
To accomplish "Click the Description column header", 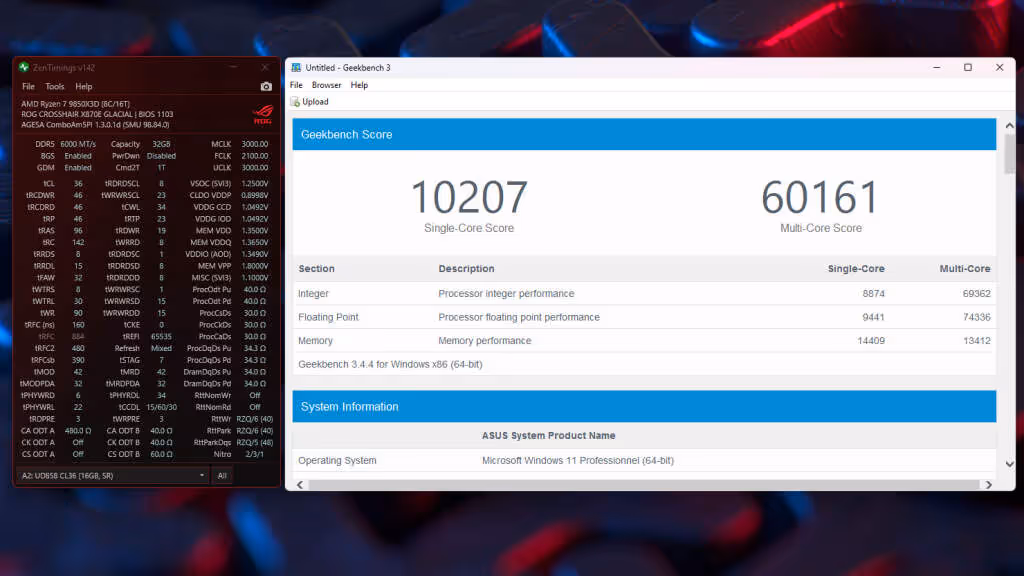I will point(466,268).
